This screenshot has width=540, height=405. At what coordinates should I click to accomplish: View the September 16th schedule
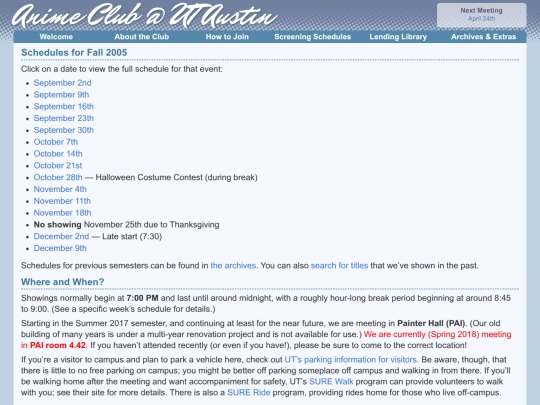64,106
